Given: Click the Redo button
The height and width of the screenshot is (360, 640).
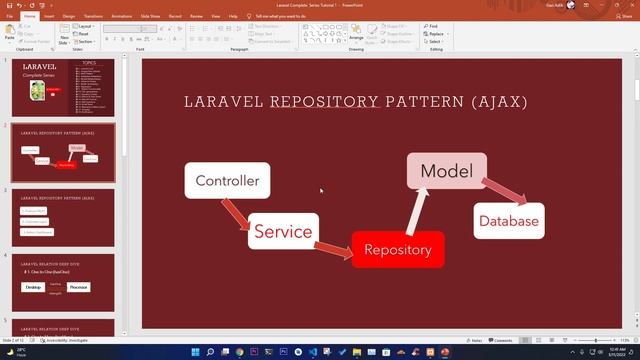Looking at the screenshot, I should 32,5.
